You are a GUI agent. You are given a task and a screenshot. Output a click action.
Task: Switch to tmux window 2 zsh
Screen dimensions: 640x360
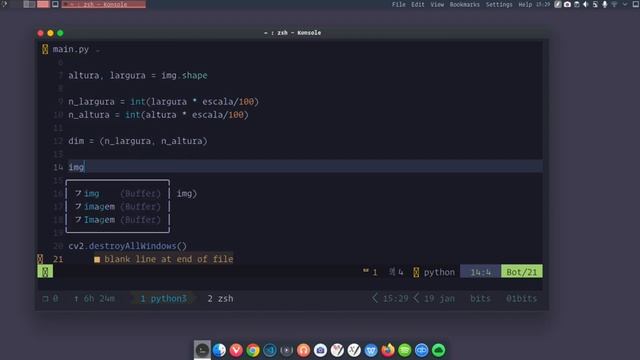(220, 298)
